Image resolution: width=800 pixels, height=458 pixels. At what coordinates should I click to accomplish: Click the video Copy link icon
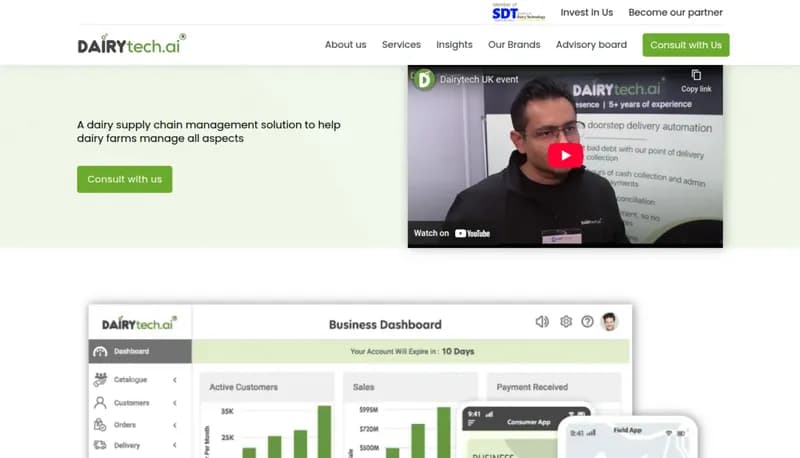696,81
